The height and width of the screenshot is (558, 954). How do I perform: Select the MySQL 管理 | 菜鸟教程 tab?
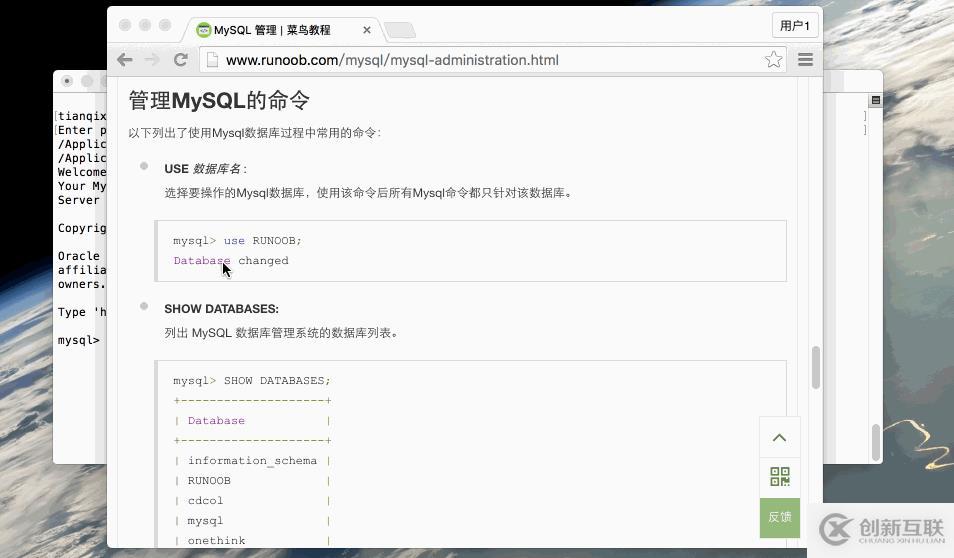click(x=272, y=30)
